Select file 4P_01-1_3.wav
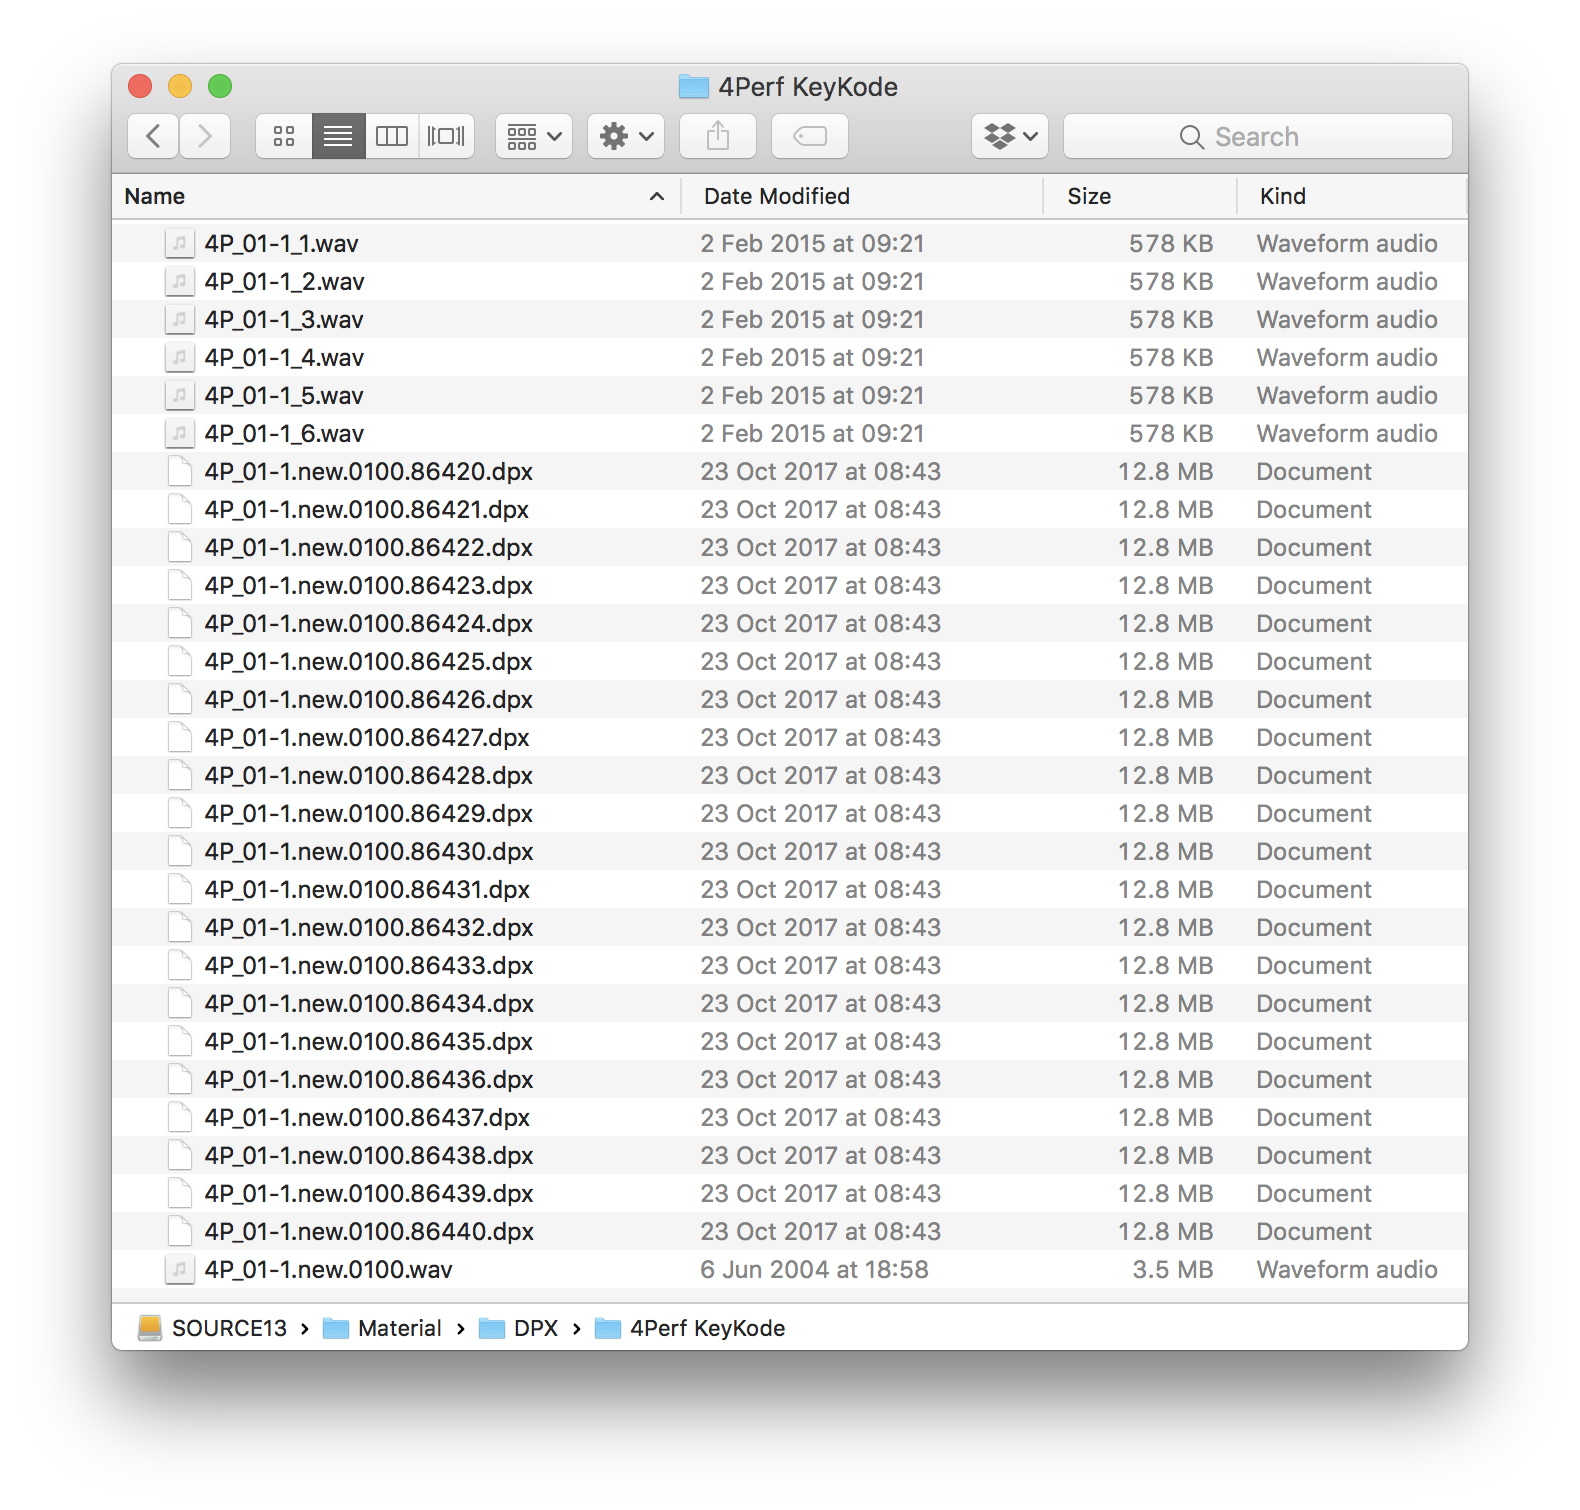 790,319
